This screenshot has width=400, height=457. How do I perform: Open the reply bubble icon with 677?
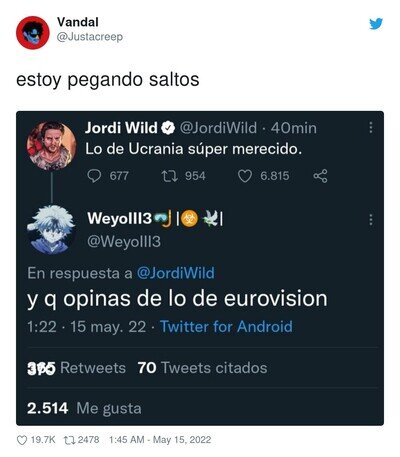(94, 176)
